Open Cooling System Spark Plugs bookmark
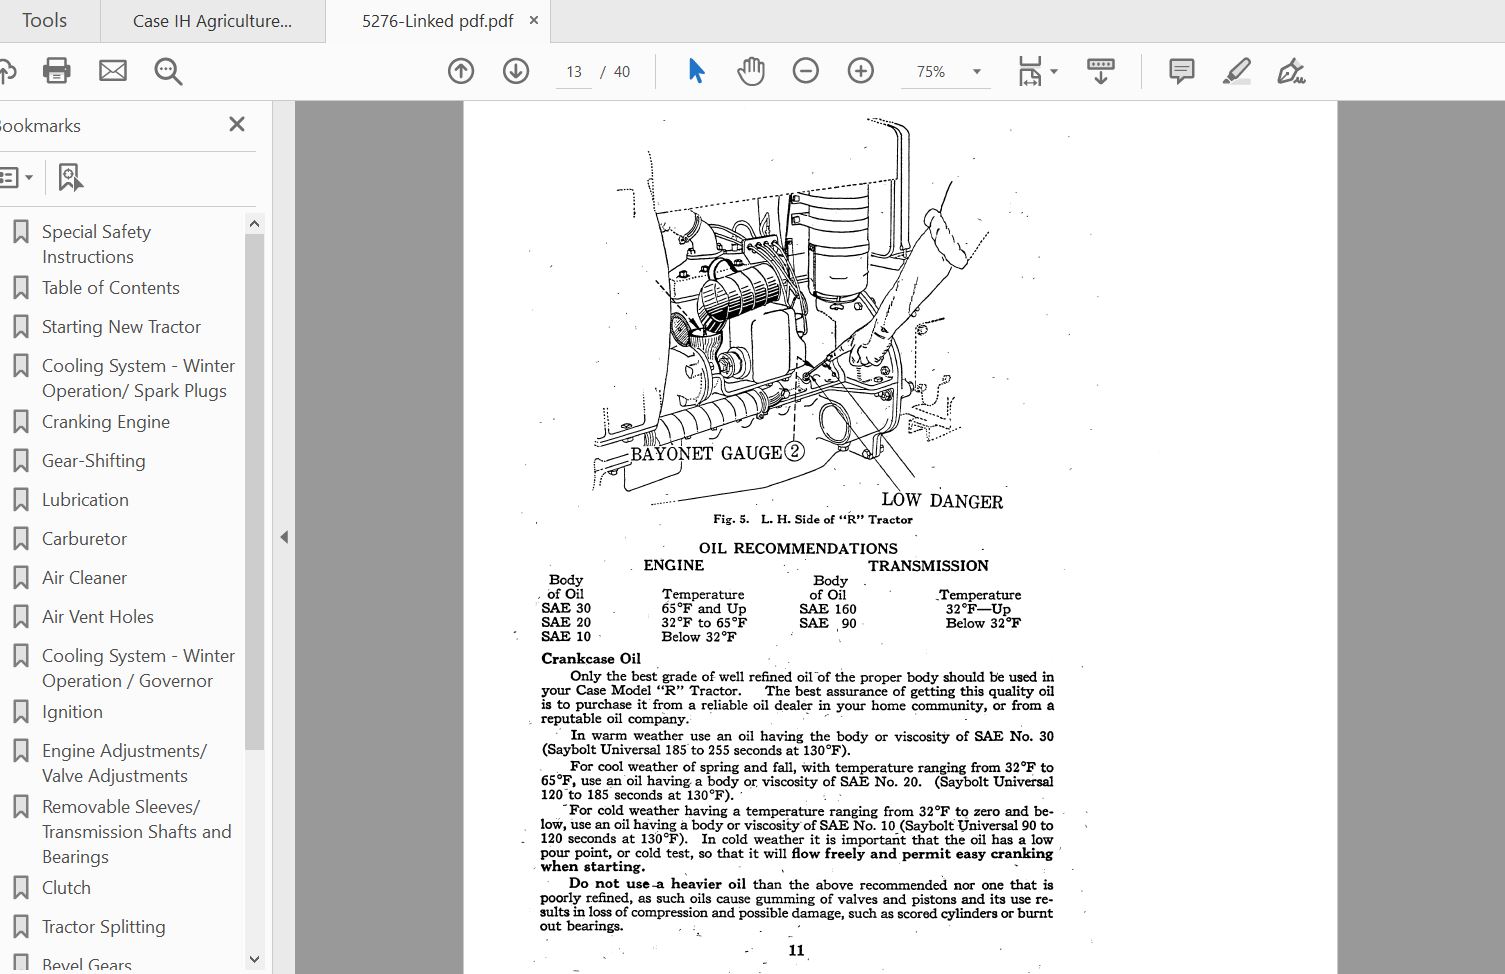Screen dimensions: 1505x974 pyautogui.click(x=138, y=378)
